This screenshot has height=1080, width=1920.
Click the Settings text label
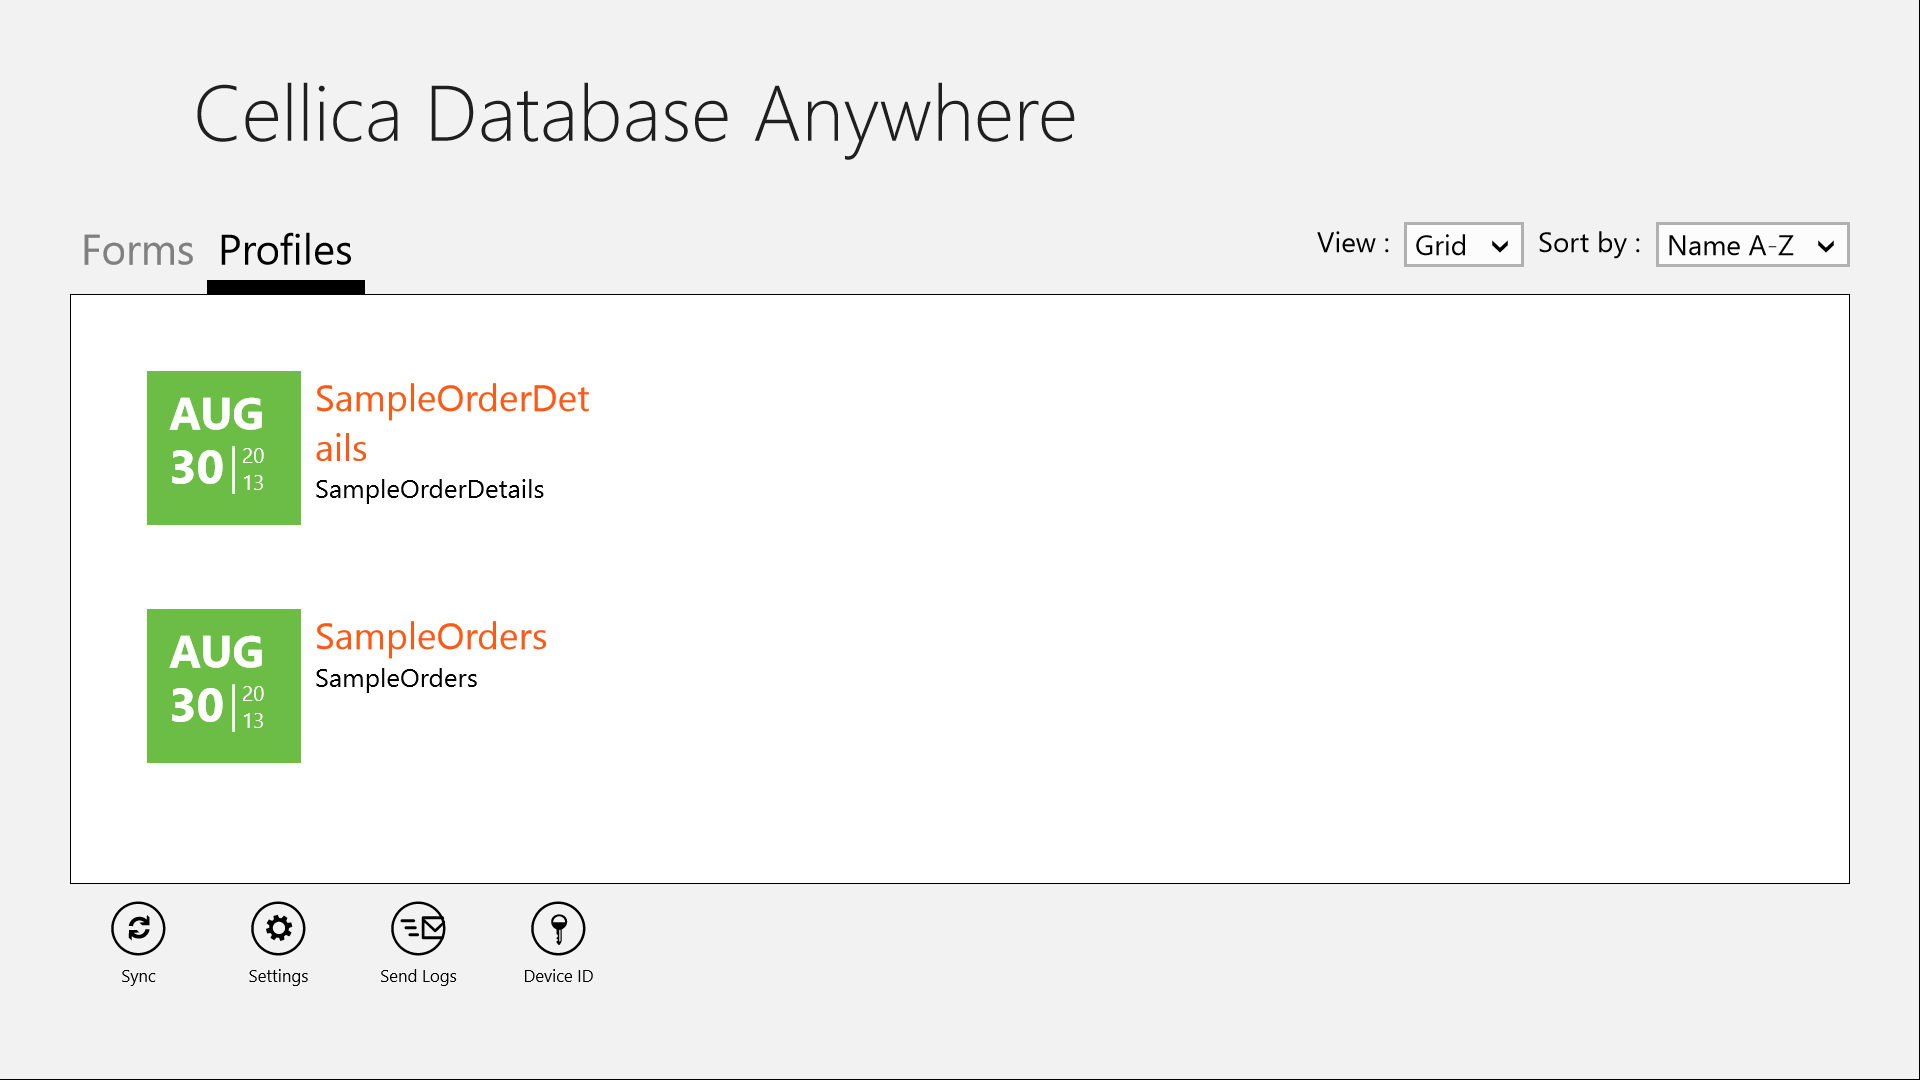[x=278, y=976]
